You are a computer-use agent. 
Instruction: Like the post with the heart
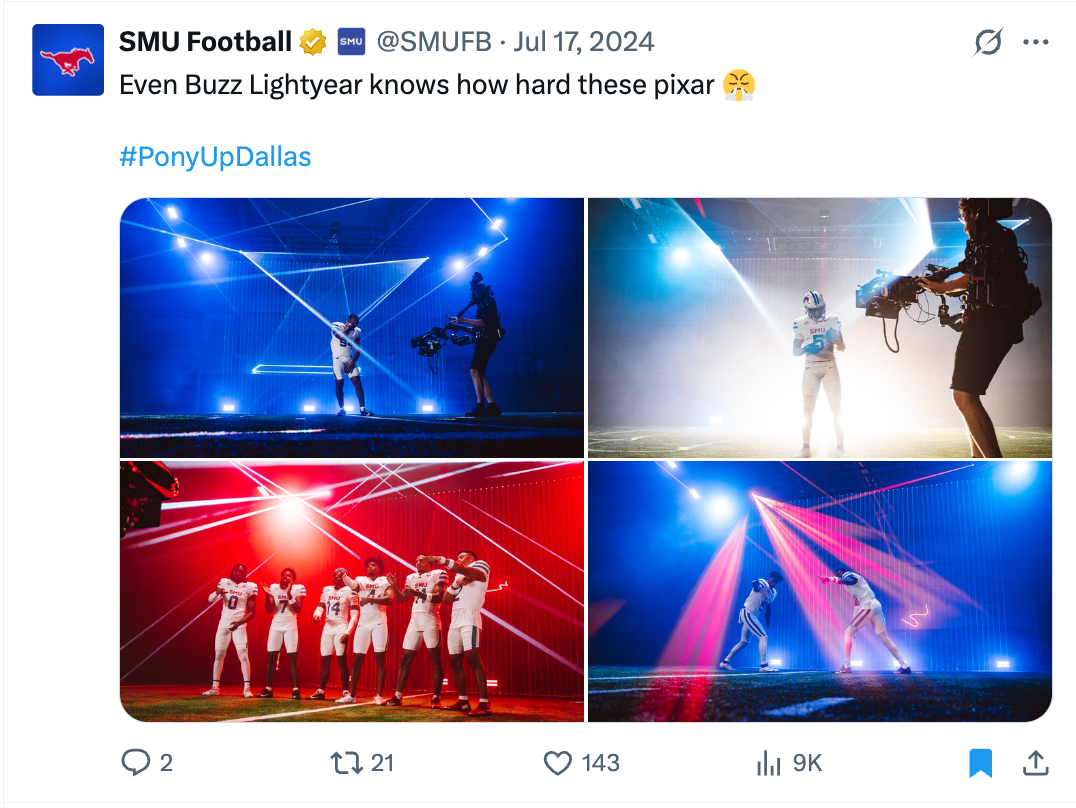point(557,763)
